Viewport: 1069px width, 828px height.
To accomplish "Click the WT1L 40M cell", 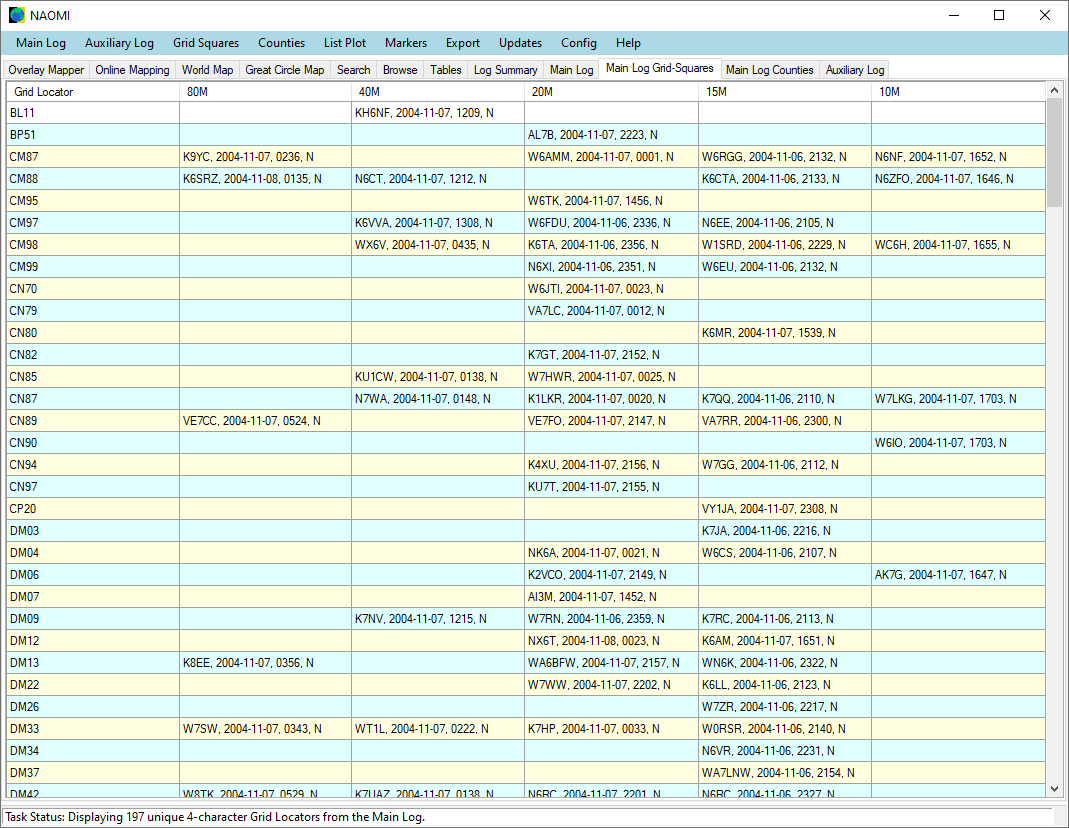I will 438,729.
